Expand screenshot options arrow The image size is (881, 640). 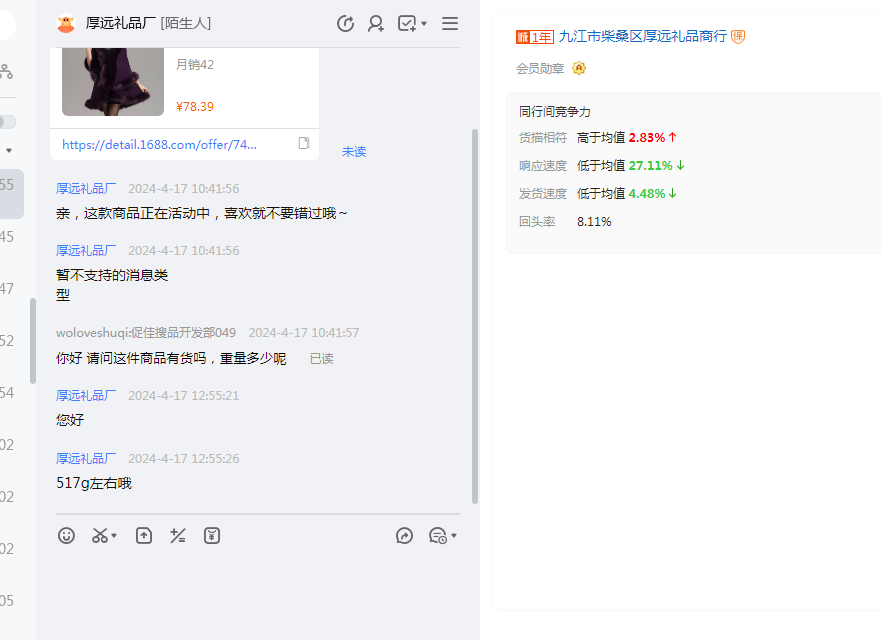coord(114,535)
